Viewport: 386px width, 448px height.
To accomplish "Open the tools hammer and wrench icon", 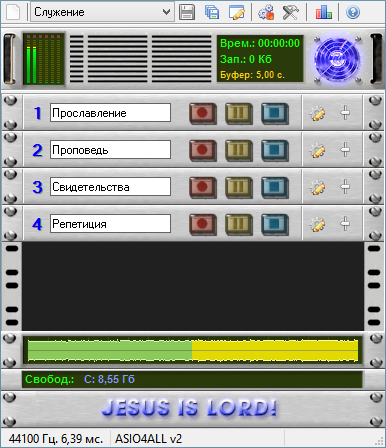I will point(290,12).
